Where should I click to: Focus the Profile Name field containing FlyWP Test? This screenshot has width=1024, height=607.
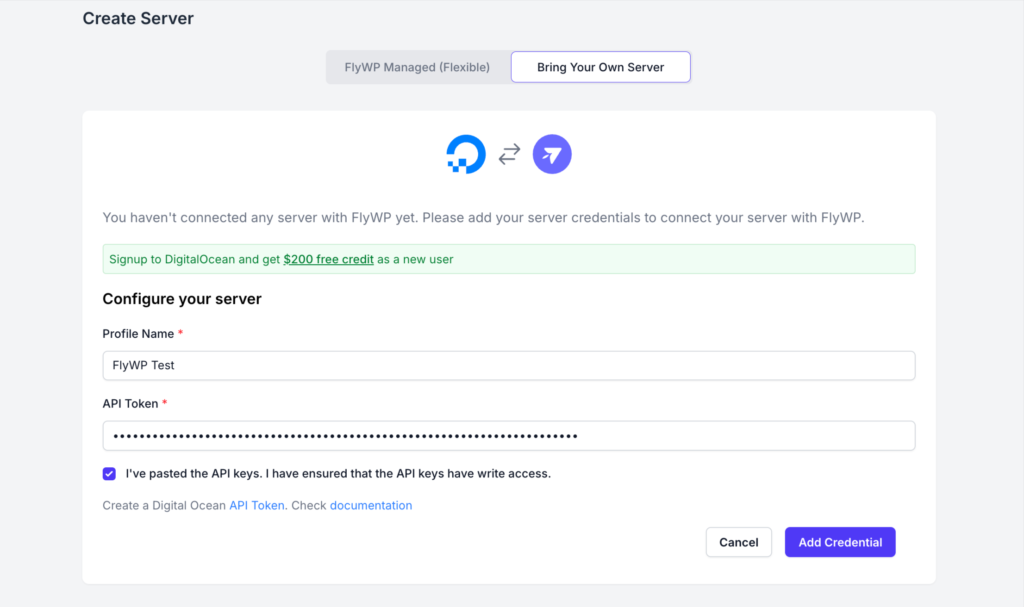(508, 365)
